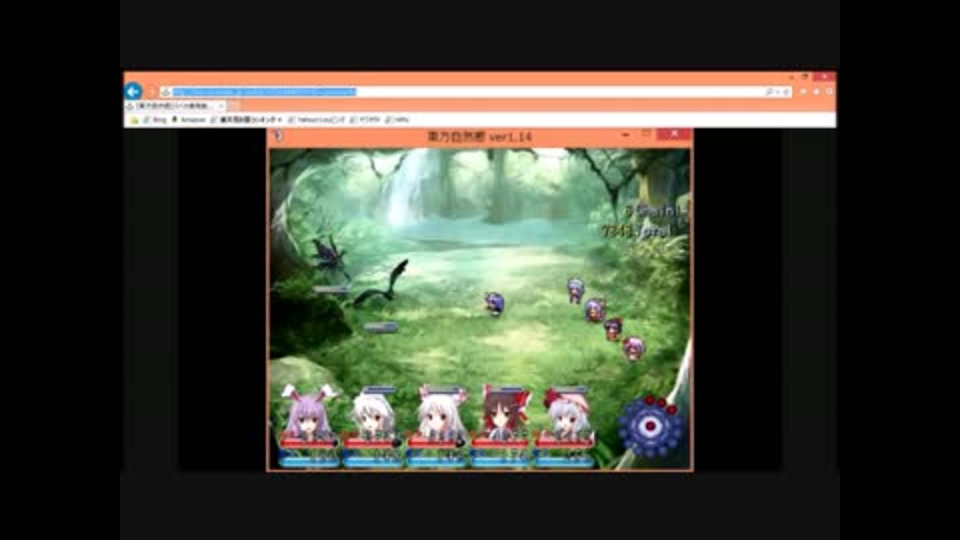Click the search magnifier in the address bar
The image size is (960, 540).
[769, 92]
